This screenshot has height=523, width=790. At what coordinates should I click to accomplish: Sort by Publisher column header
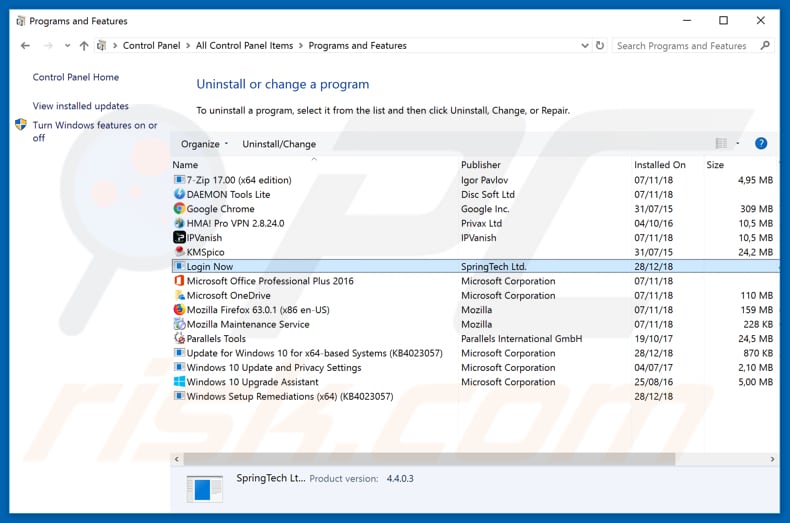click(481, 165)
